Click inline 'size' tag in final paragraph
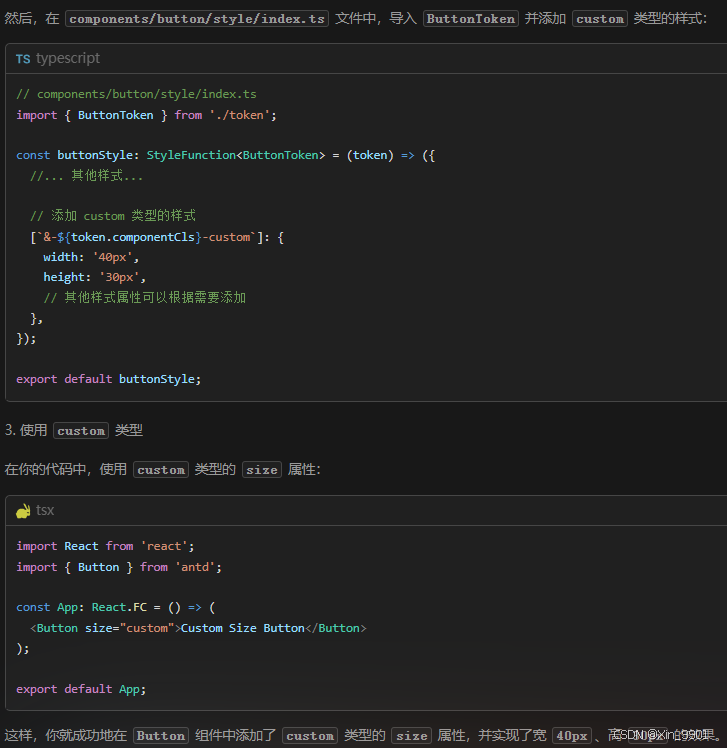 [412, 735]
